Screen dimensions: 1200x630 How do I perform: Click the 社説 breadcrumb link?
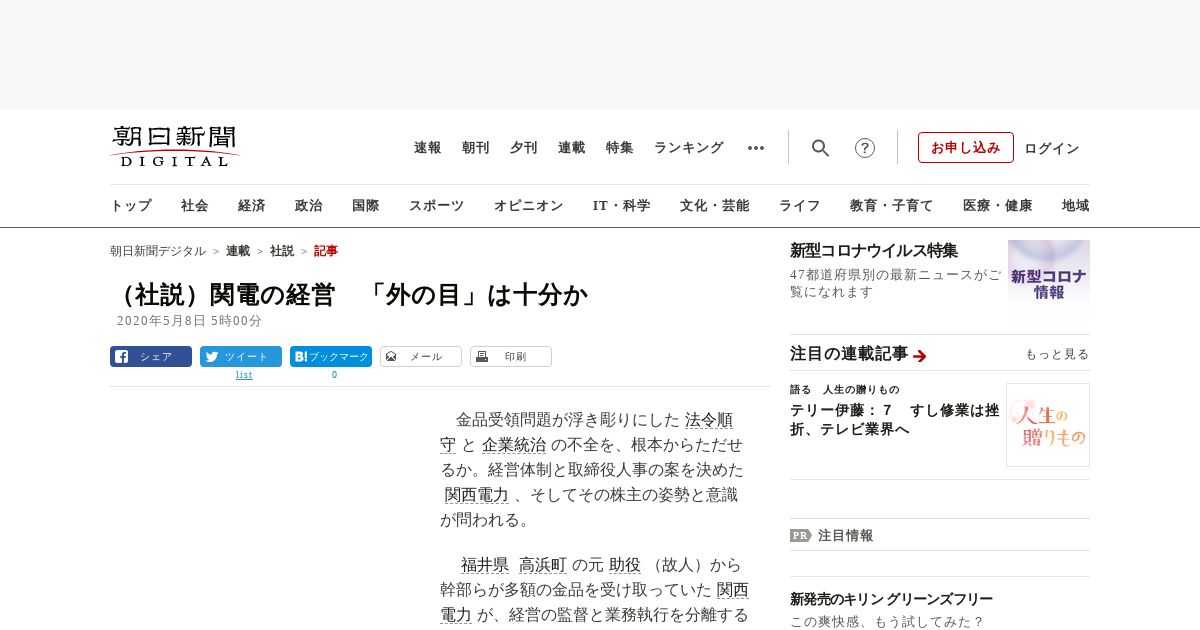click(282, 251)
